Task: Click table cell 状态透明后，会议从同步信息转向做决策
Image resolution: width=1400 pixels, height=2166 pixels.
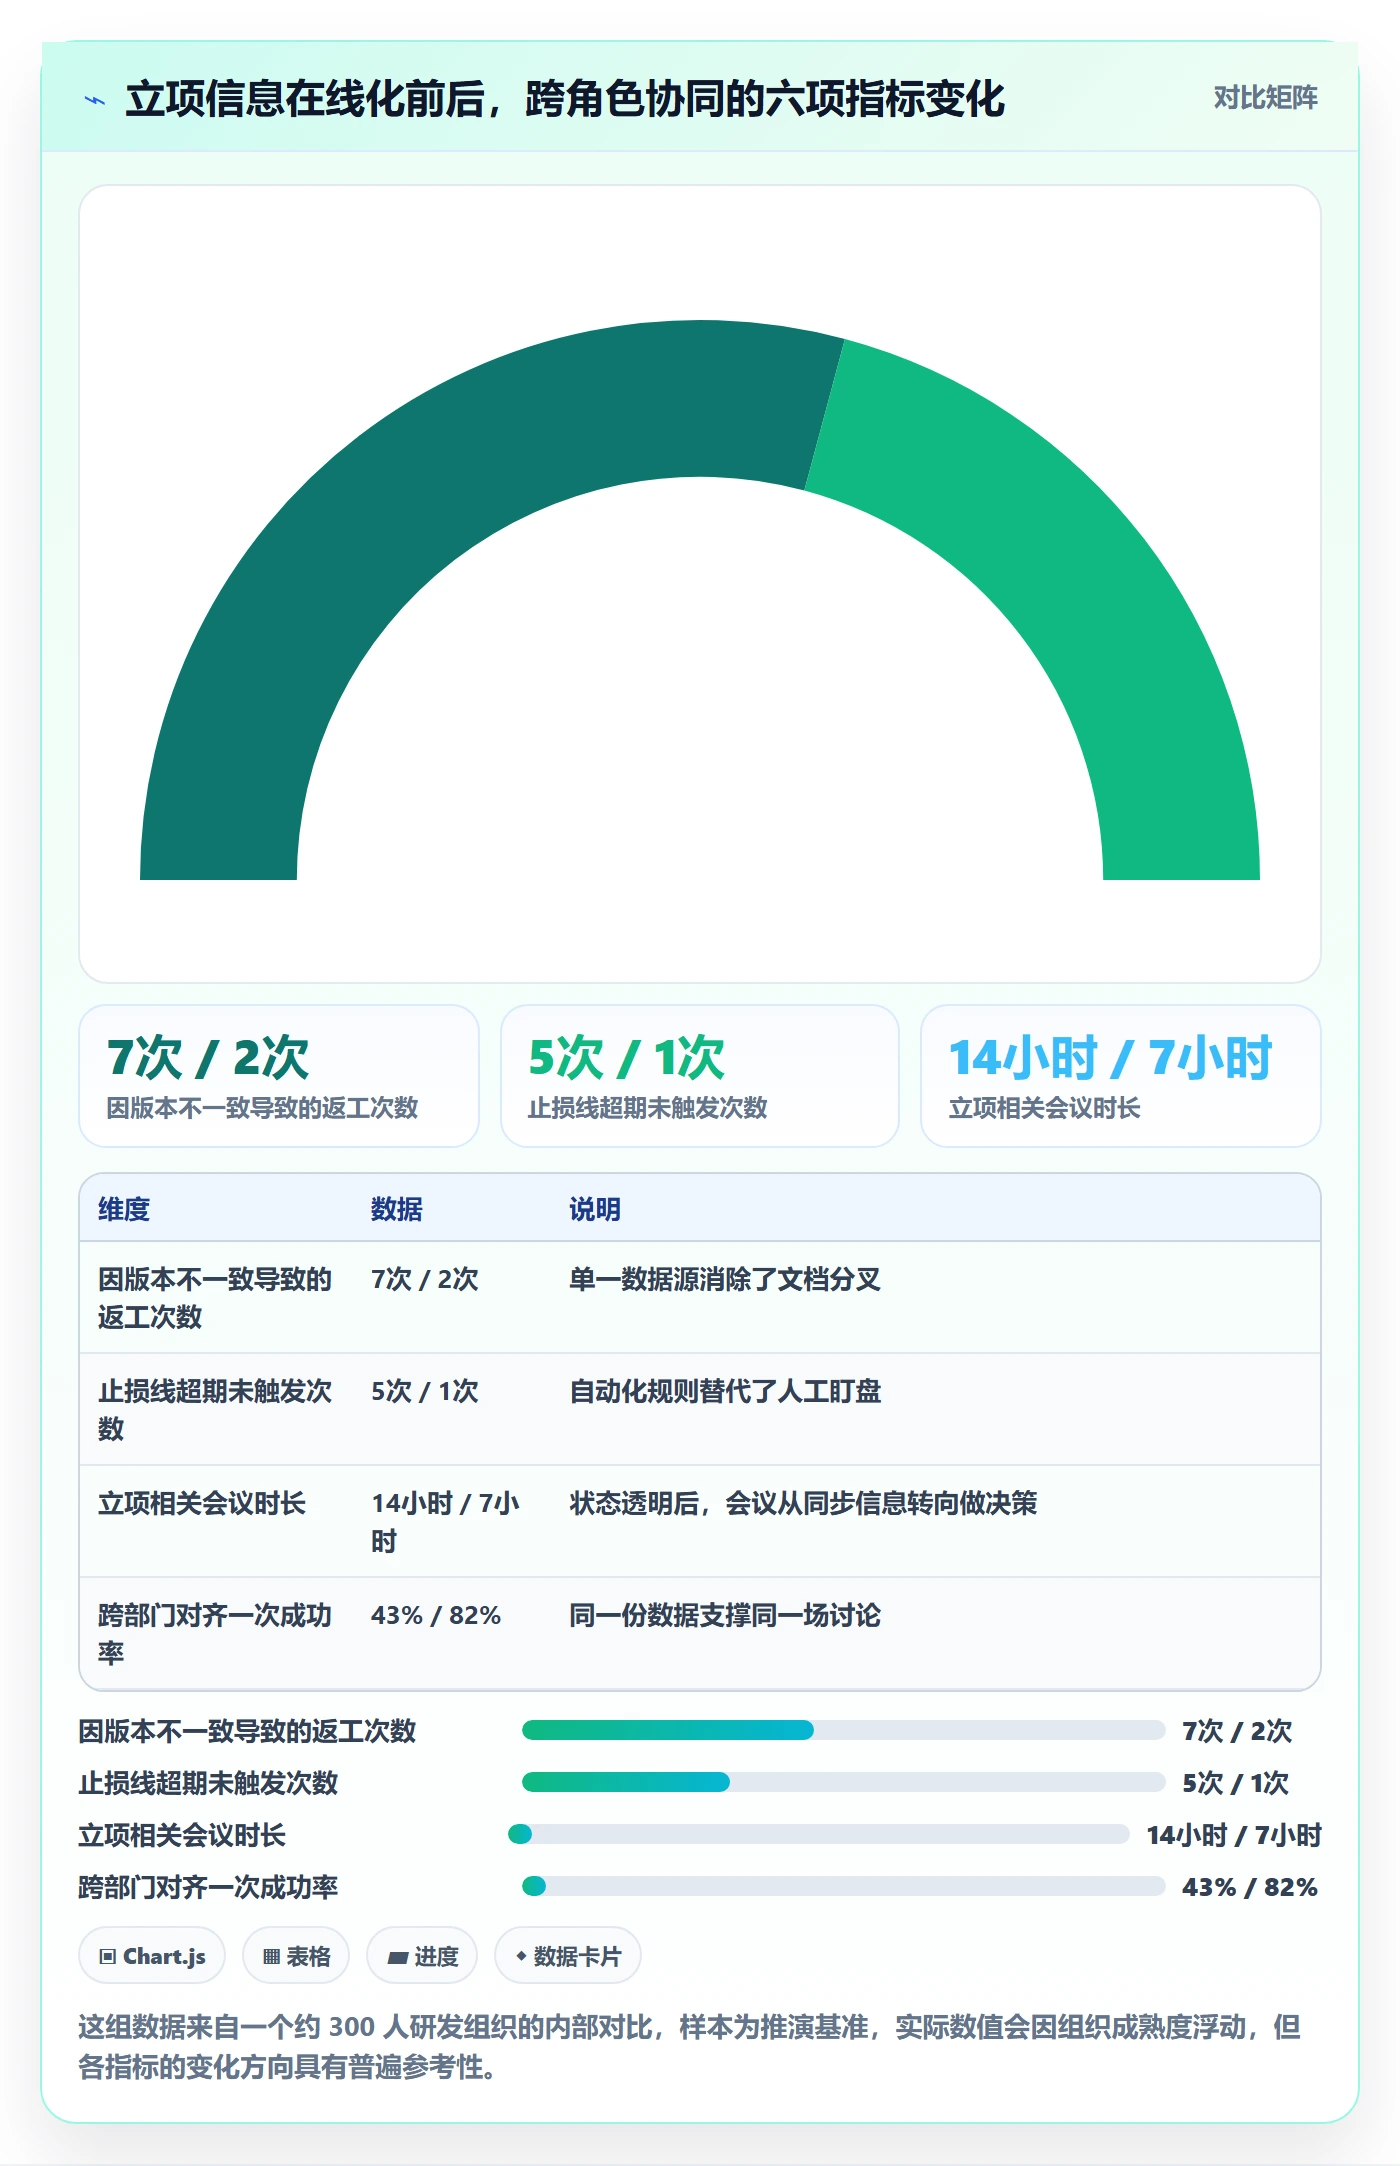Action: (935, 1521)
